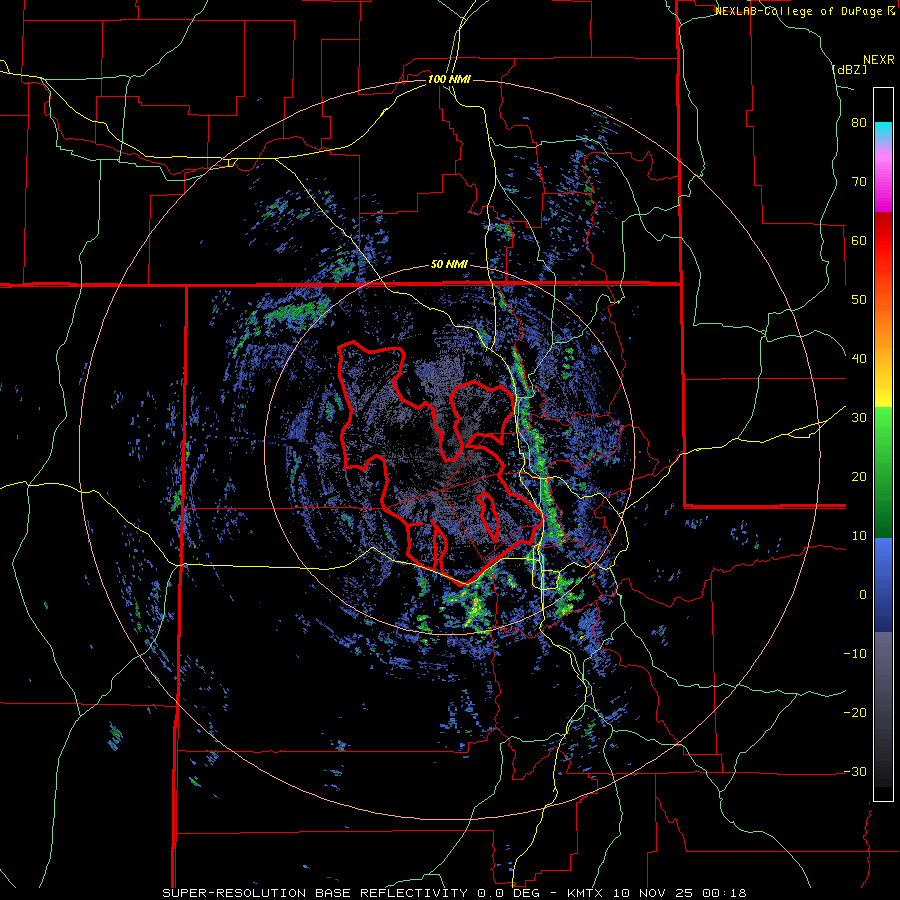Click the 40 dBZ scale value
The height and width of the screenshot is (900, 900).
click(x=859, y=359)
